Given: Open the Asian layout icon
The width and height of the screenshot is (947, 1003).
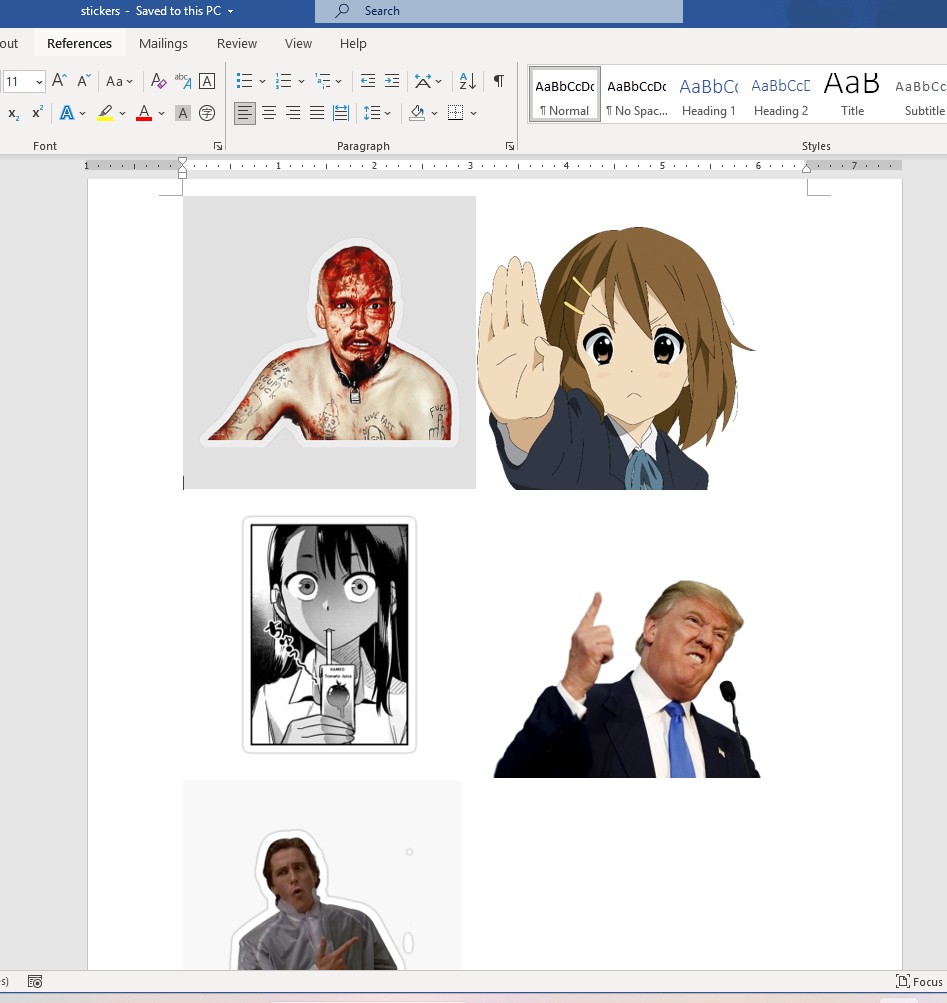Looking at the screenshot, I should click(x=422, y=81).
